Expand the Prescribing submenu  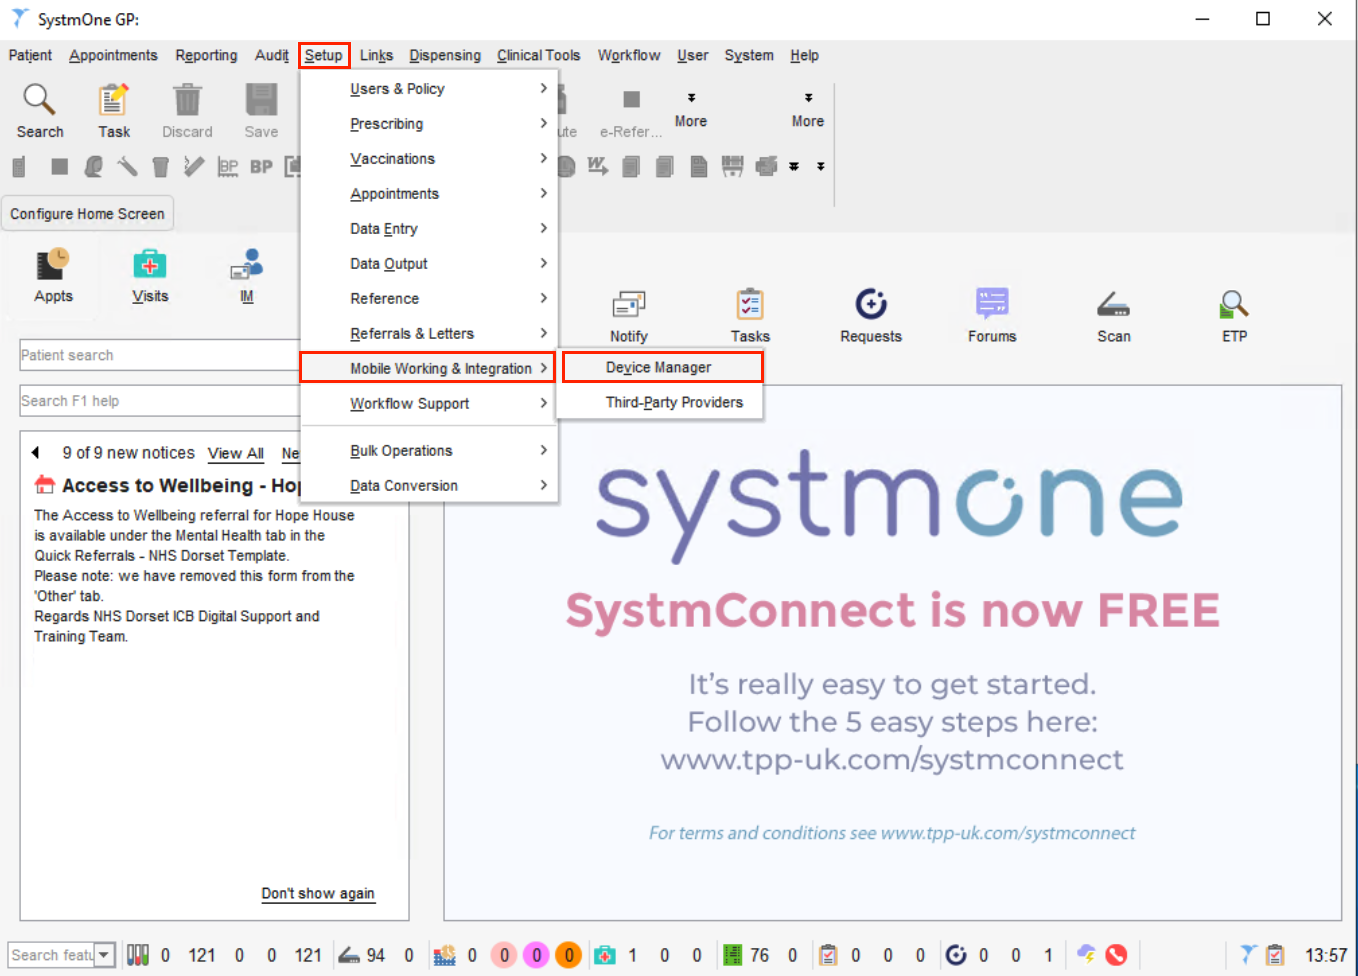(x=429, y=124)
